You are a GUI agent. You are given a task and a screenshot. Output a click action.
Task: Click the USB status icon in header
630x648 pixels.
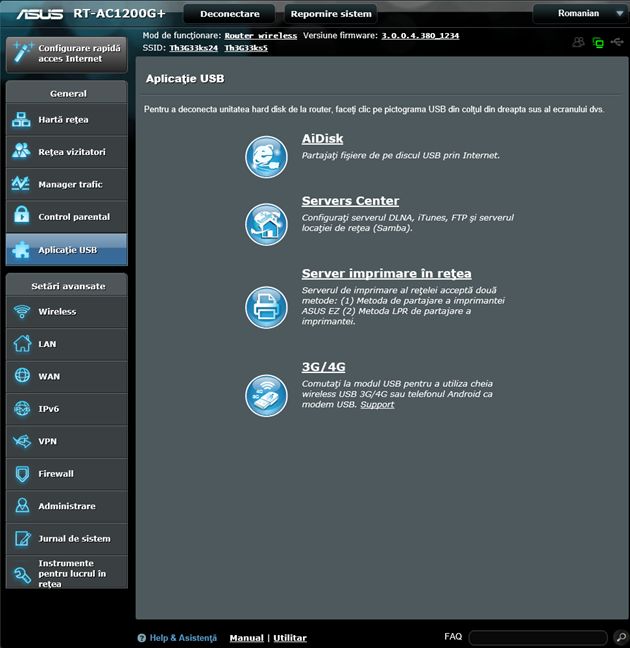[616, 43]
